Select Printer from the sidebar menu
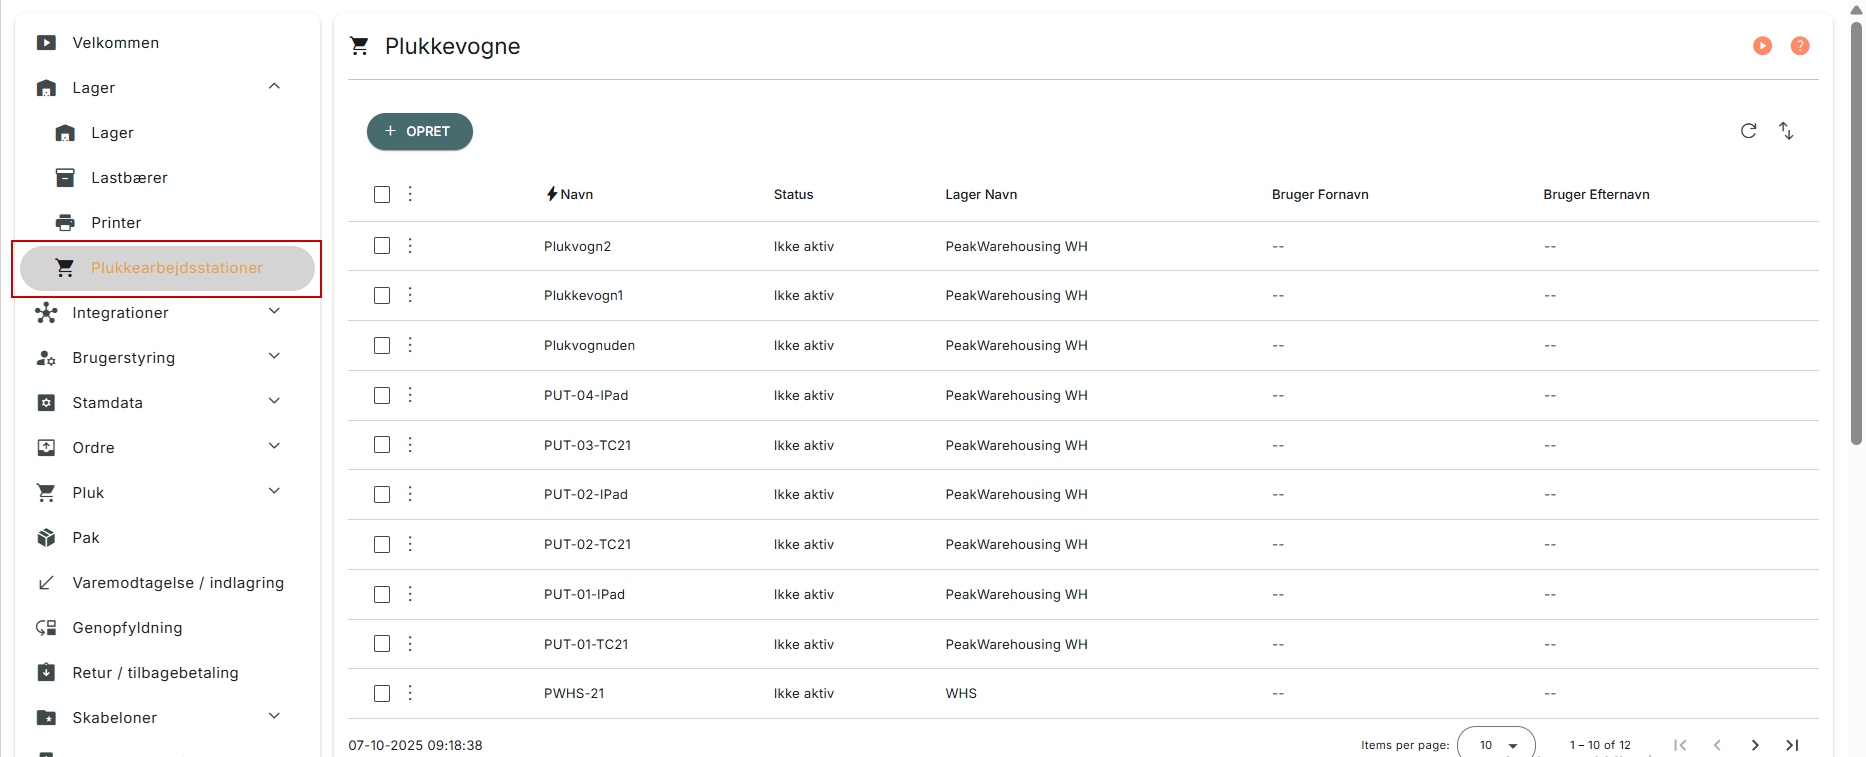This screenshot has width=1866, height=757. tap(116, 223)
